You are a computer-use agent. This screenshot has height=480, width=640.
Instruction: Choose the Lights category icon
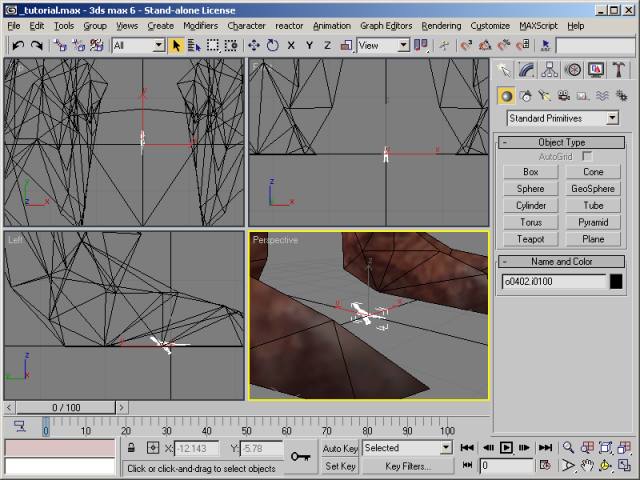click(x=545, y=96)
